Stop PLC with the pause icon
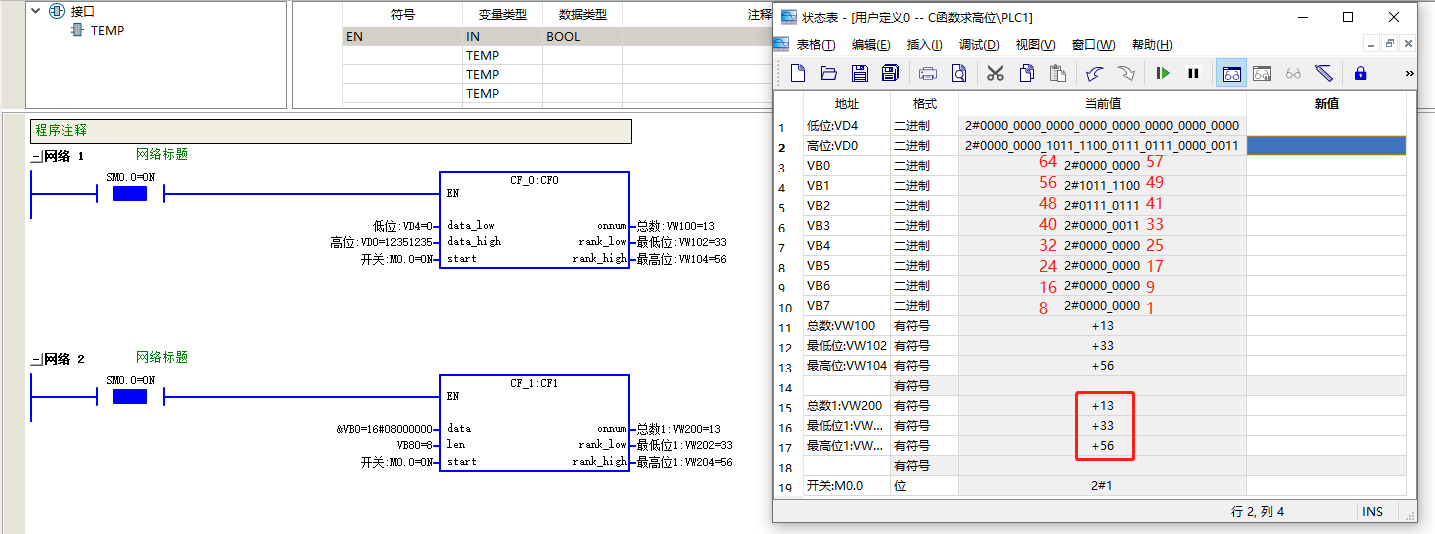 point(1193,73)
